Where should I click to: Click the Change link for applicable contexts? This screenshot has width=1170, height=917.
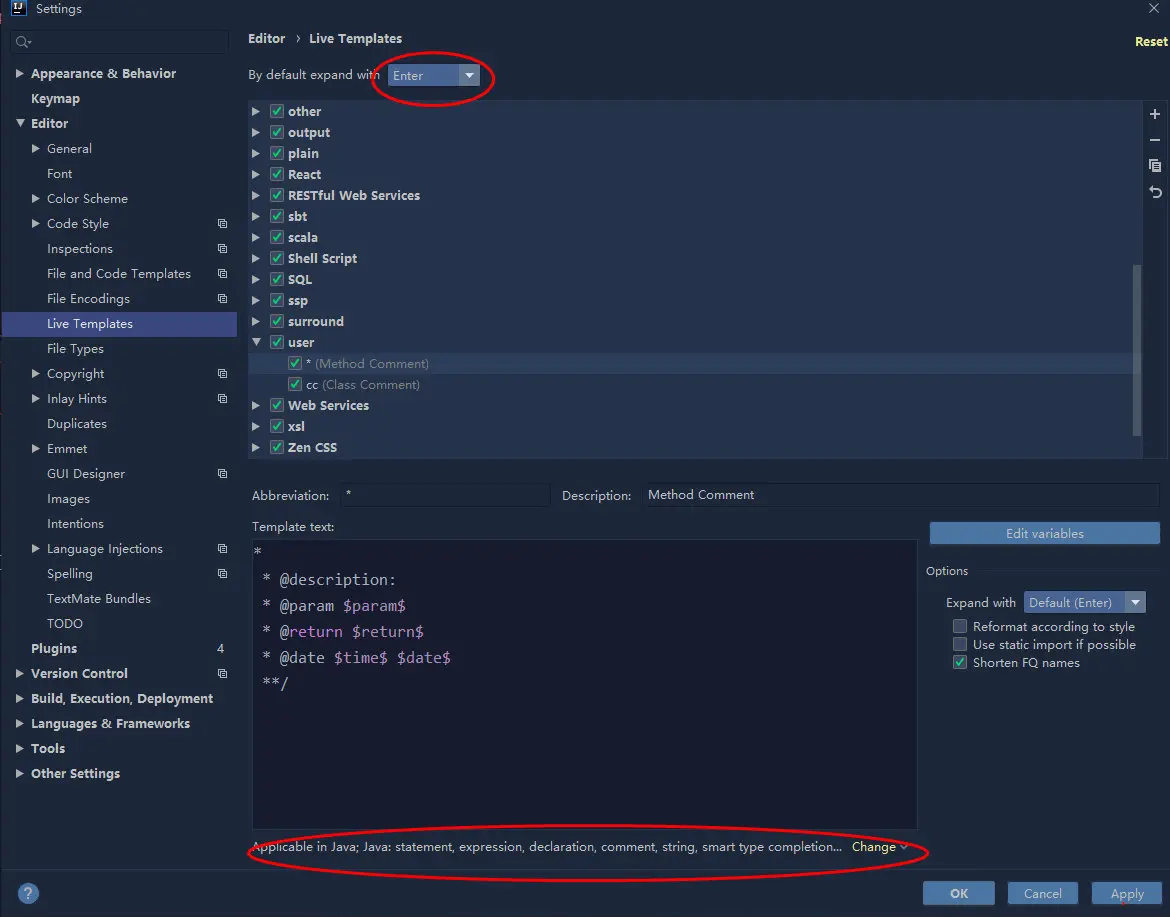tap(874, 847)
